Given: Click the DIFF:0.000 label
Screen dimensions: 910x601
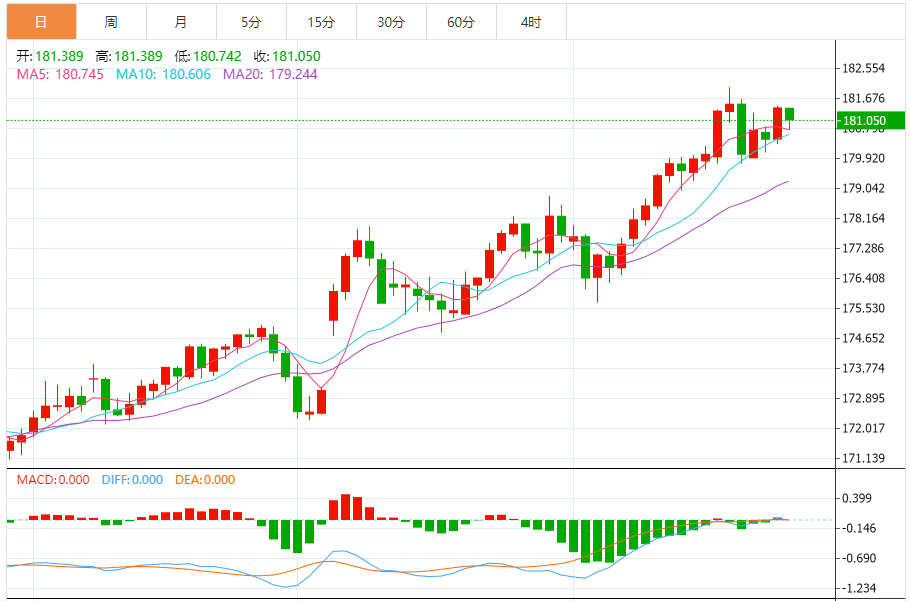Looking at the screenshot, I should [132, 480].
